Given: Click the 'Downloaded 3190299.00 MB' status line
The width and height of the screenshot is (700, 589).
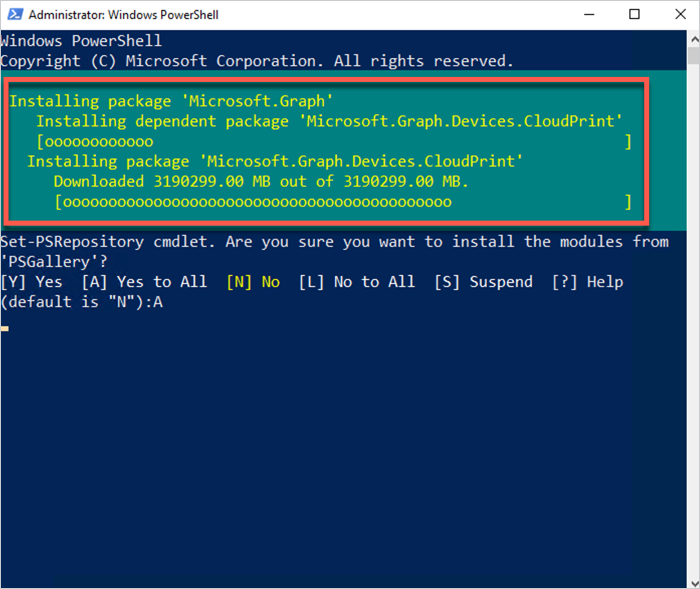Looking at the screenshot, I should pos(261,182).
